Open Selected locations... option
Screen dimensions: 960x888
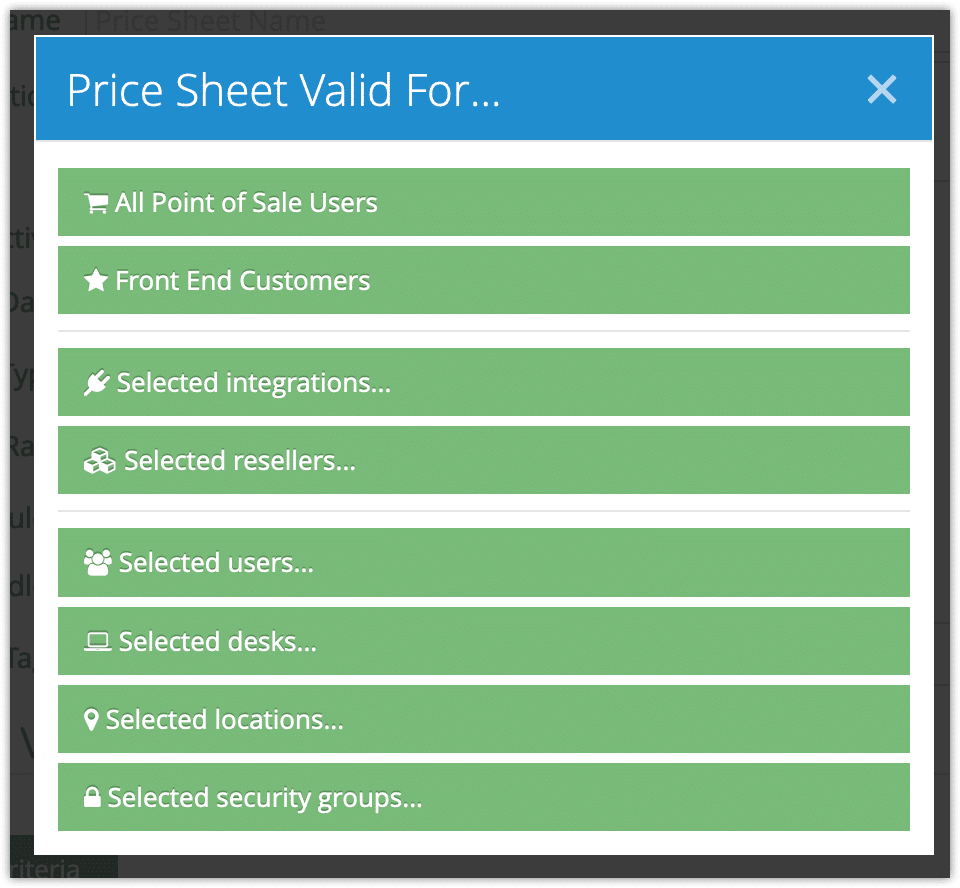(484, 720)
